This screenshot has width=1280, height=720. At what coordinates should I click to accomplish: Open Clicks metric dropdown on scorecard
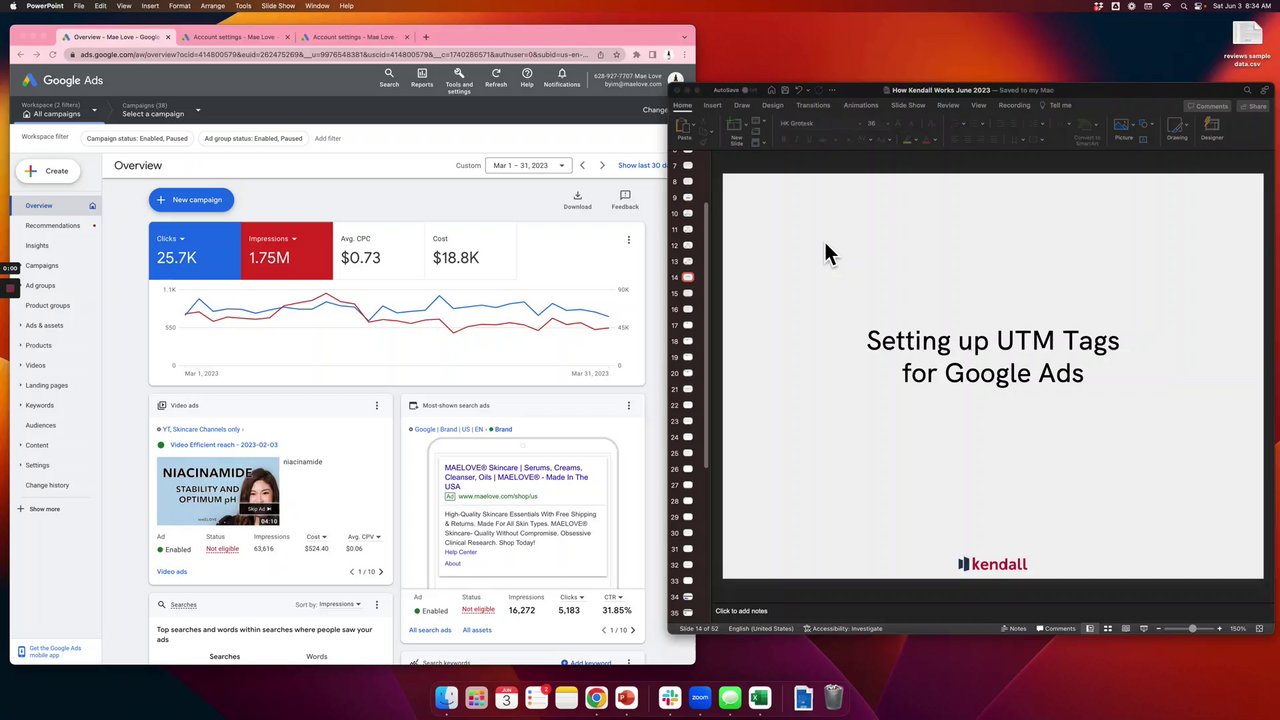[170, 239]
